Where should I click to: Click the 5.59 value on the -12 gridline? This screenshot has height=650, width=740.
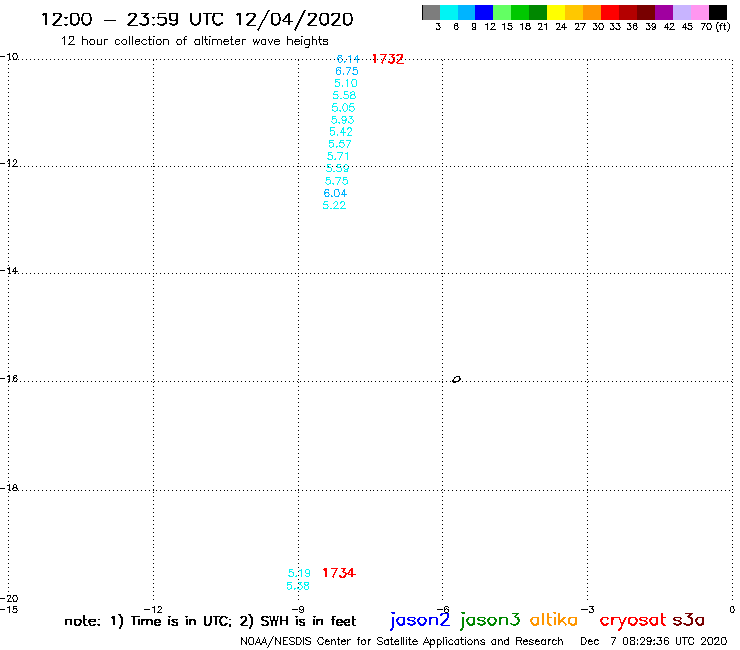pos(337,169)
